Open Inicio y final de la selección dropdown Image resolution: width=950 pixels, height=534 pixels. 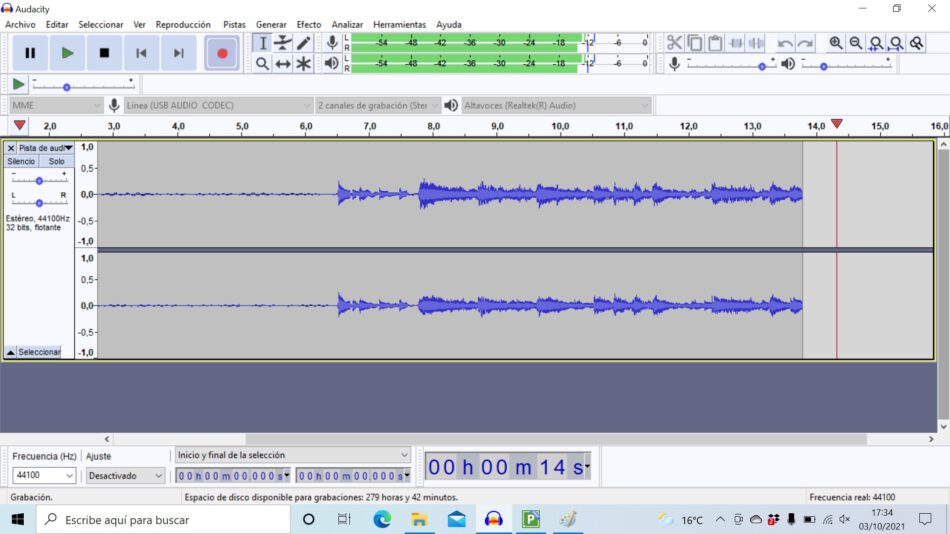293,455
